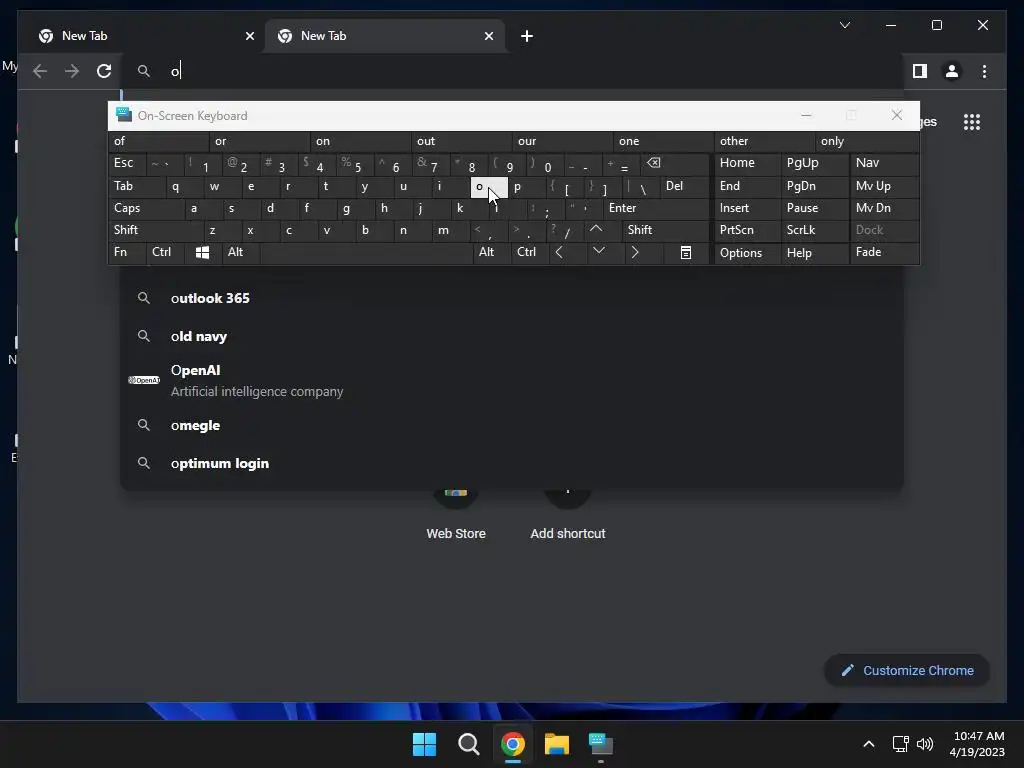Open the Web Store shortcut
This screenshot has height=768, width=1024.
[456, 516]
